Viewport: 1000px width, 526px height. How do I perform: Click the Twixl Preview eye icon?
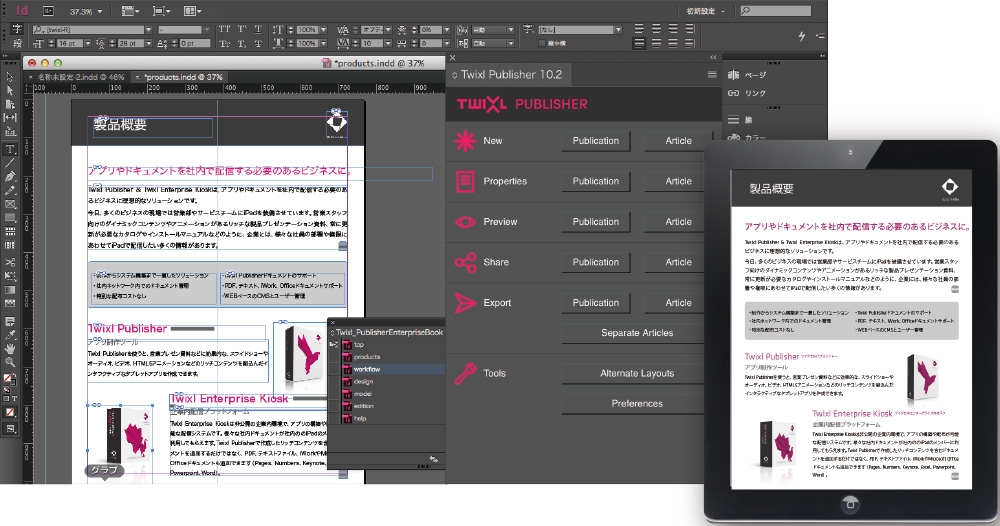coord(465,222)
